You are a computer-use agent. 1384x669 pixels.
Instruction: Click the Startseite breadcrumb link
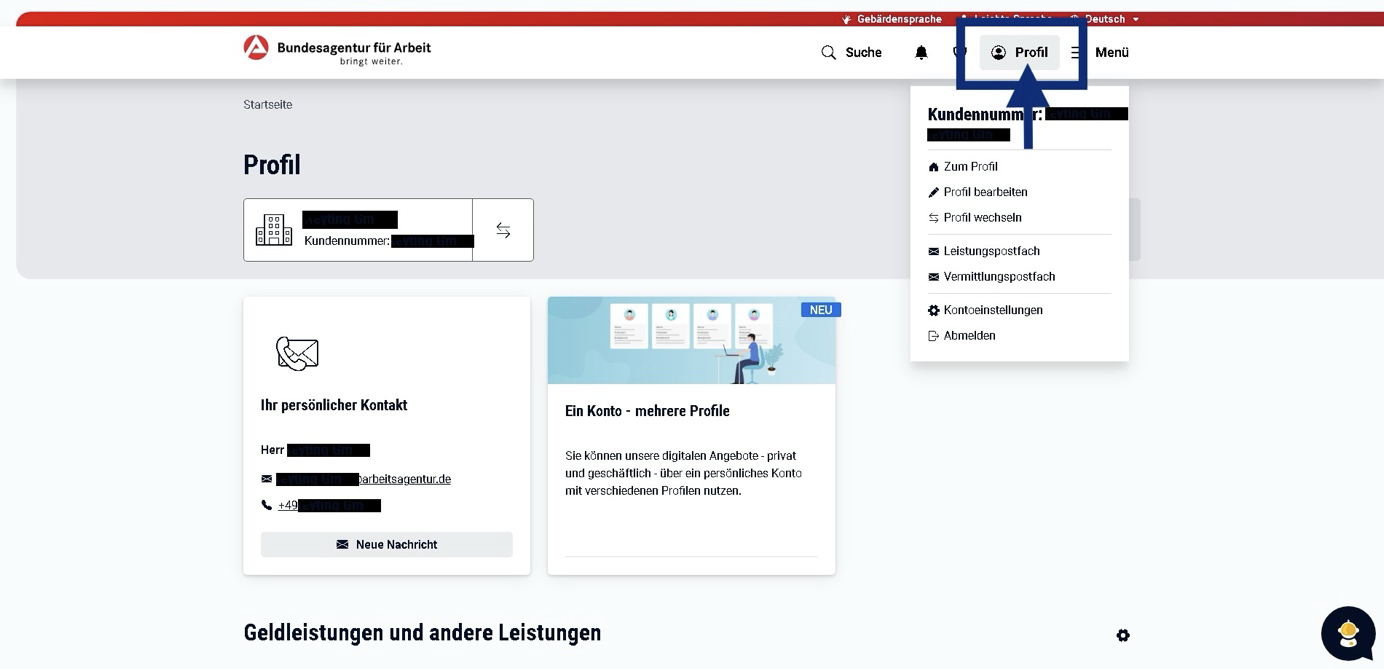point(268,105)
